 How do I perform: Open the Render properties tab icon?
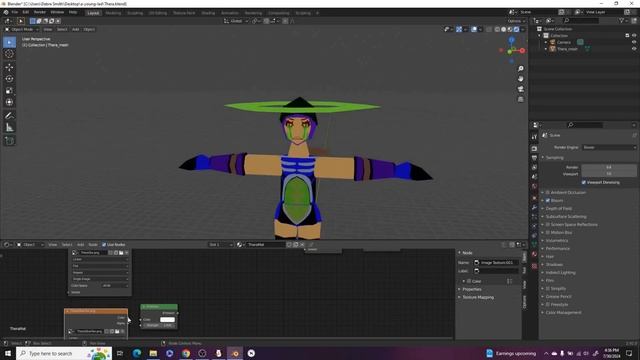[534, 148]
